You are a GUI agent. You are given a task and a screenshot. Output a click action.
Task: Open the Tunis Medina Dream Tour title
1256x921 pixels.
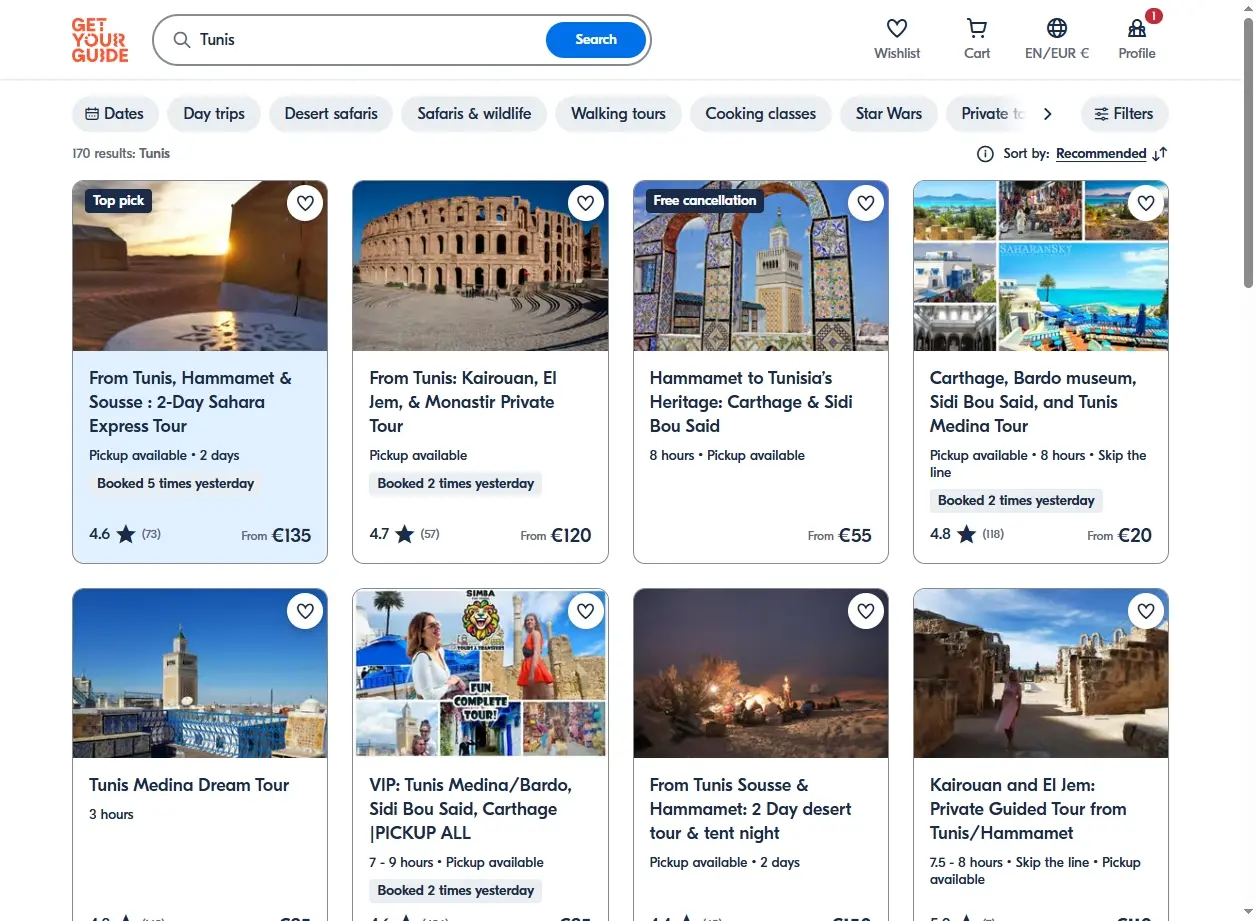point(189,785)
